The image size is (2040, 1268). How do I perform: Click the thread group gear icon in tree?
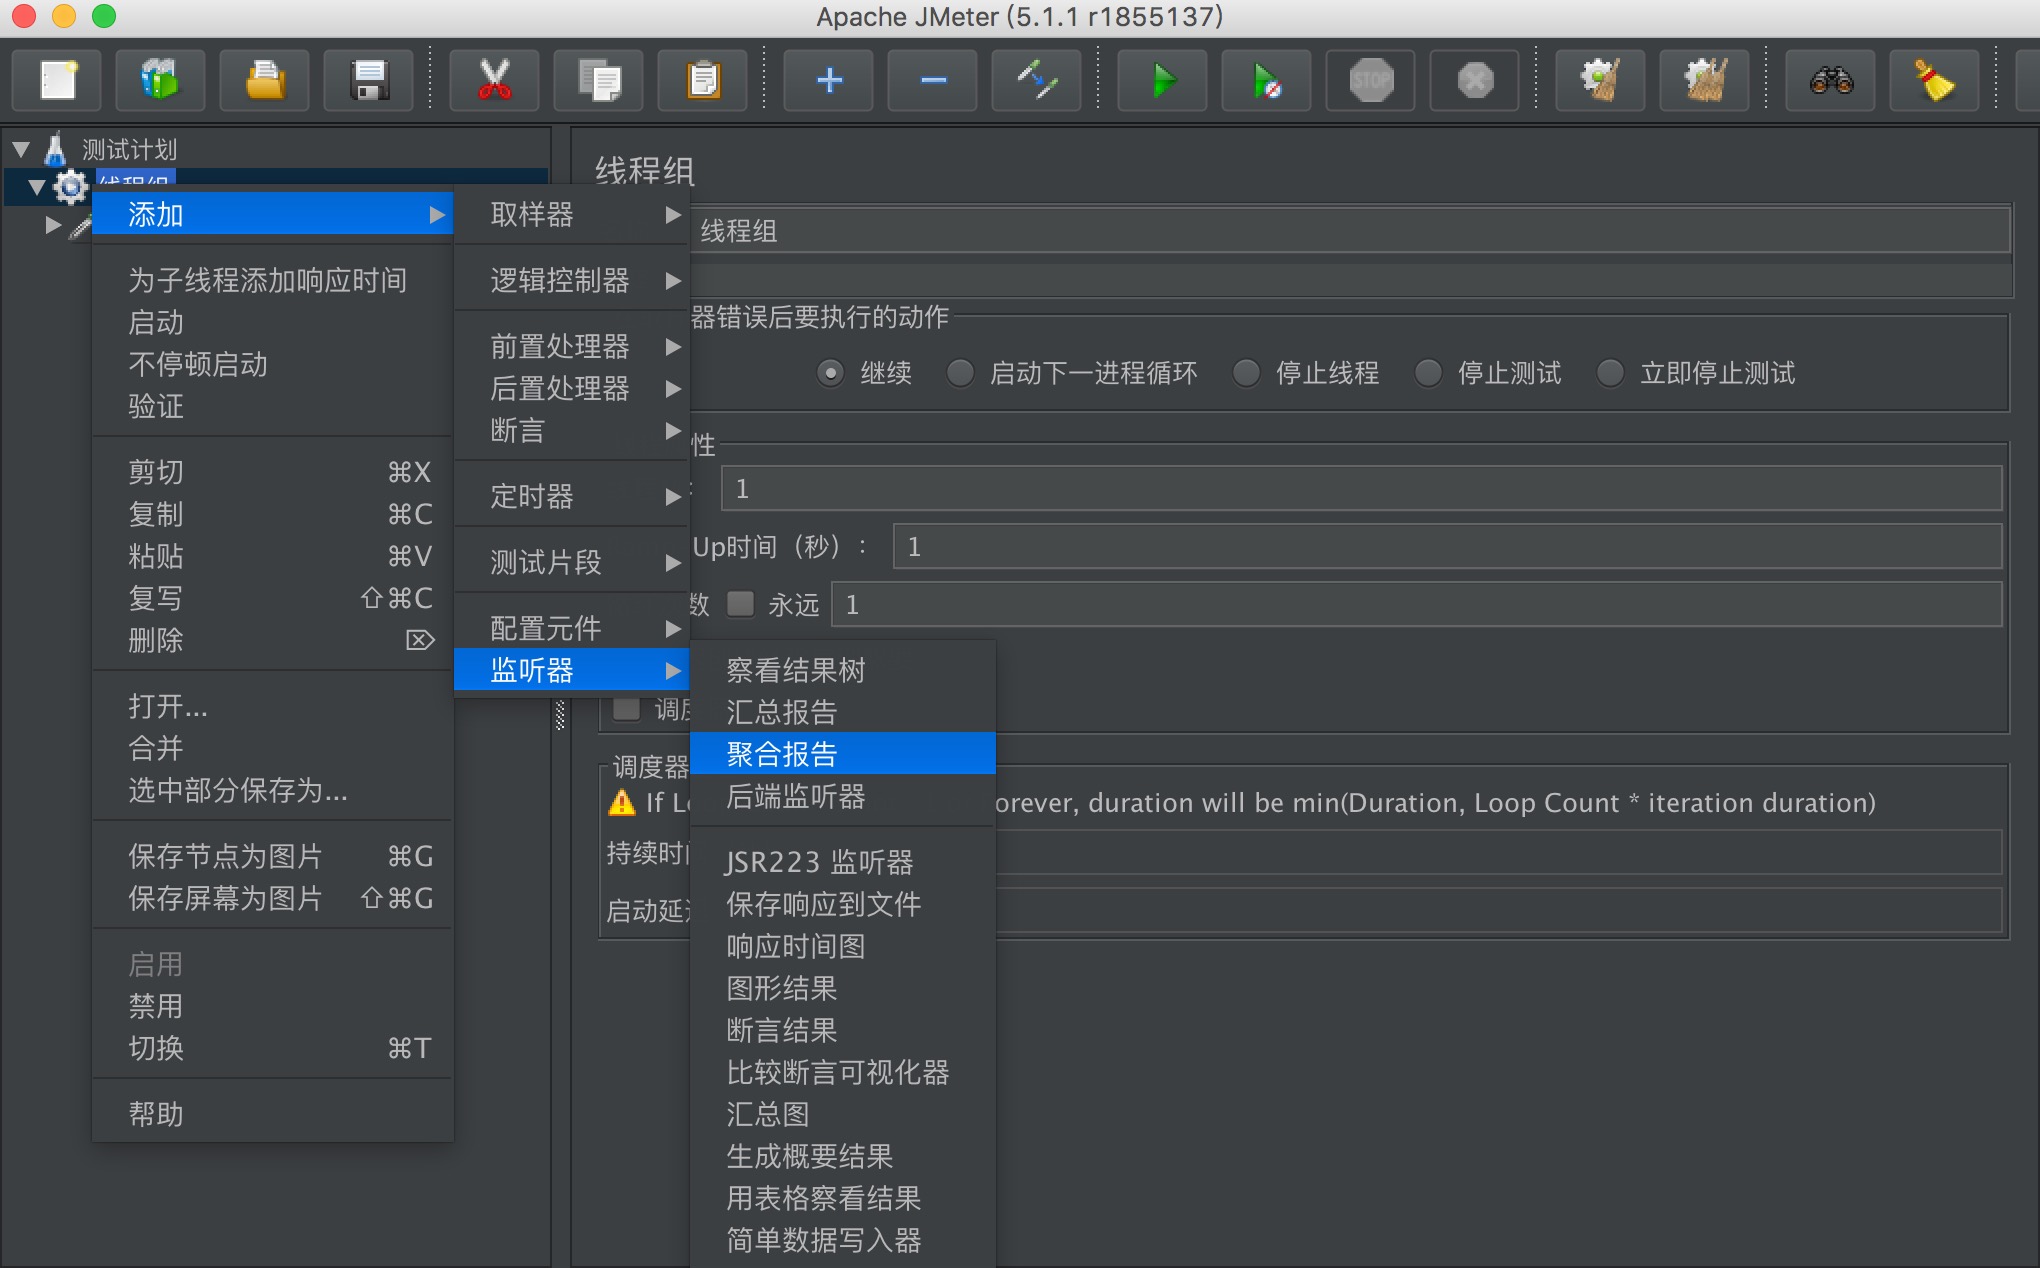(x=70, y=187)
